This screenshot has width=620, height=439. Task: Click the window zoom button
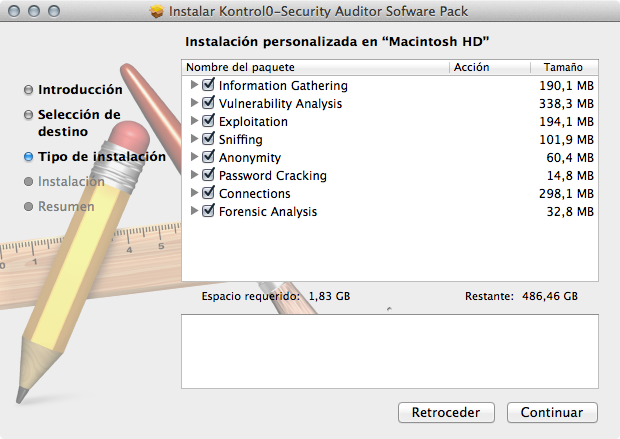[54, 11]
